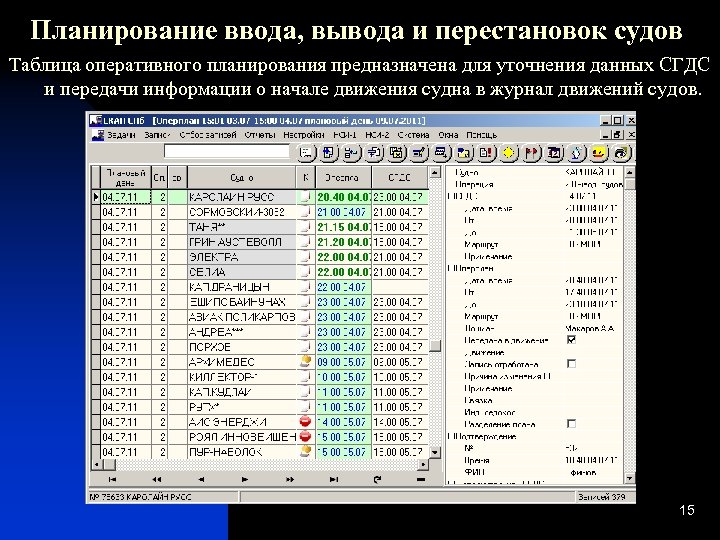Image resolution: width=720 pixels, height=540 pixels.
Task: Select the КАП.ДРАНИЦЫН ship row
Action: (260, 287)
